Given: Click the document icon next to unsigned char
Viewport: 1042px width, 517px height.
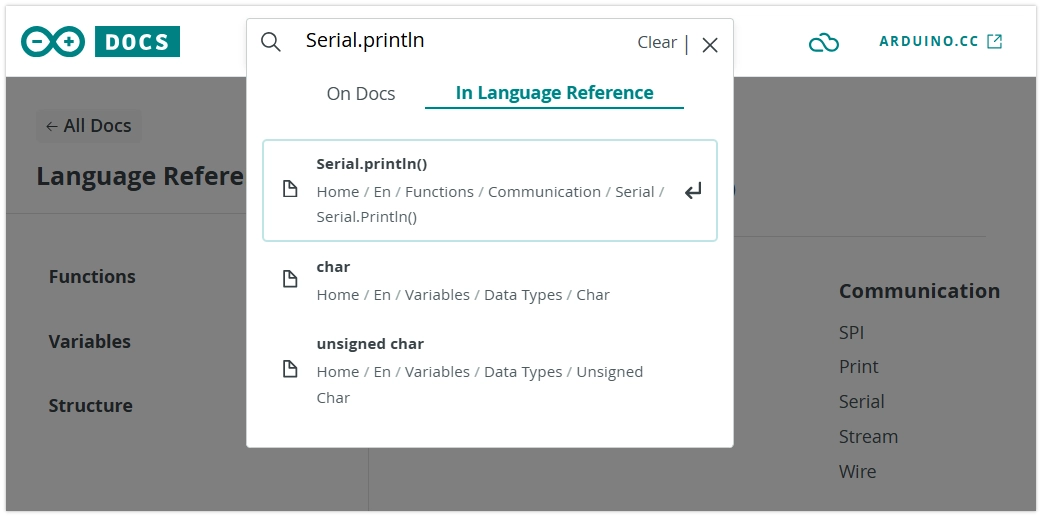Looking at the screenshot, I should (x=290, y=370).
